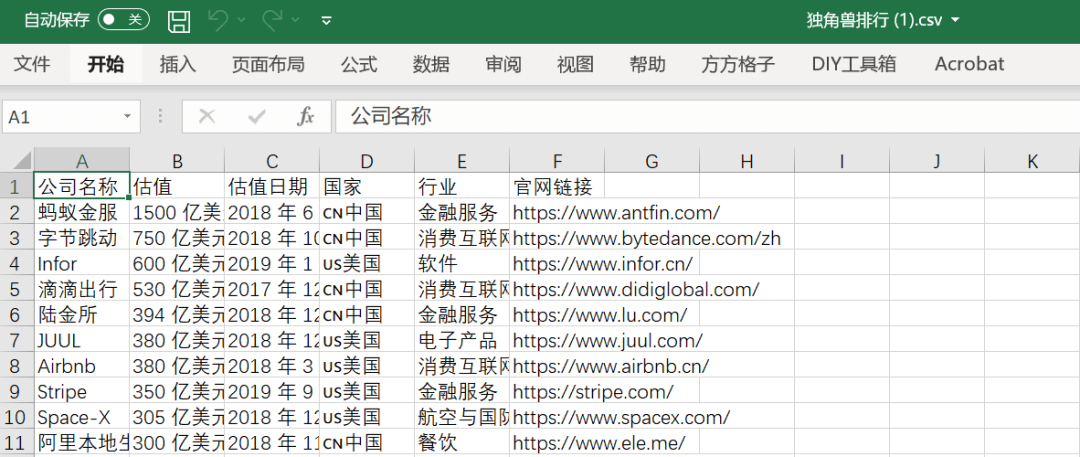Select cell containing Space-X
This screenshot has height=457, width=1080.
pyautogui.click(x=81, y=417)
